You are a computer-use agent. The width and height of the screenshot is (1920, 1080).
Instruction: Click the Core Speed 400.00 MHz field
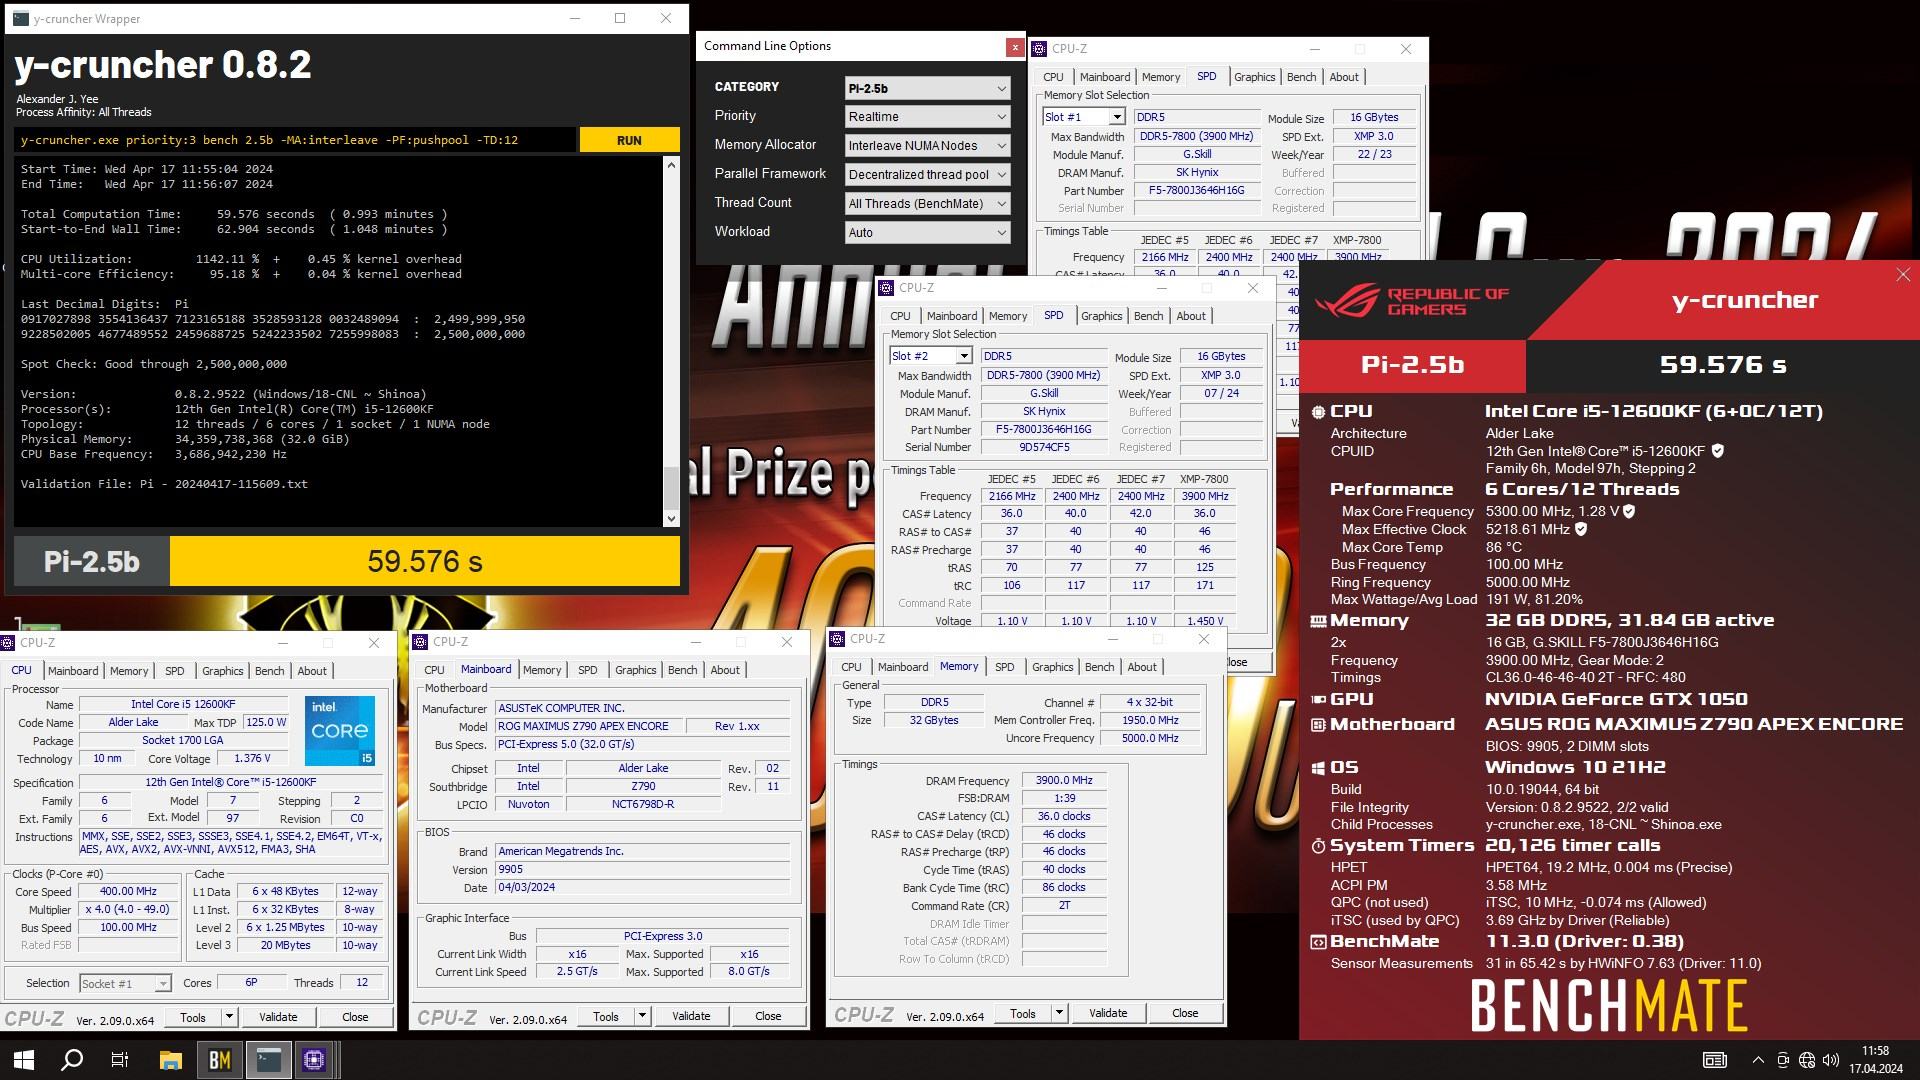[129, 892]
